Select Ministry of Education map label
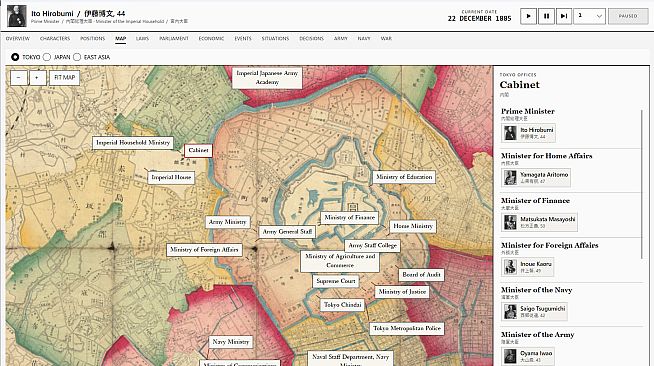This screenshot has width=654, height=366. click(x=404, y=177)
